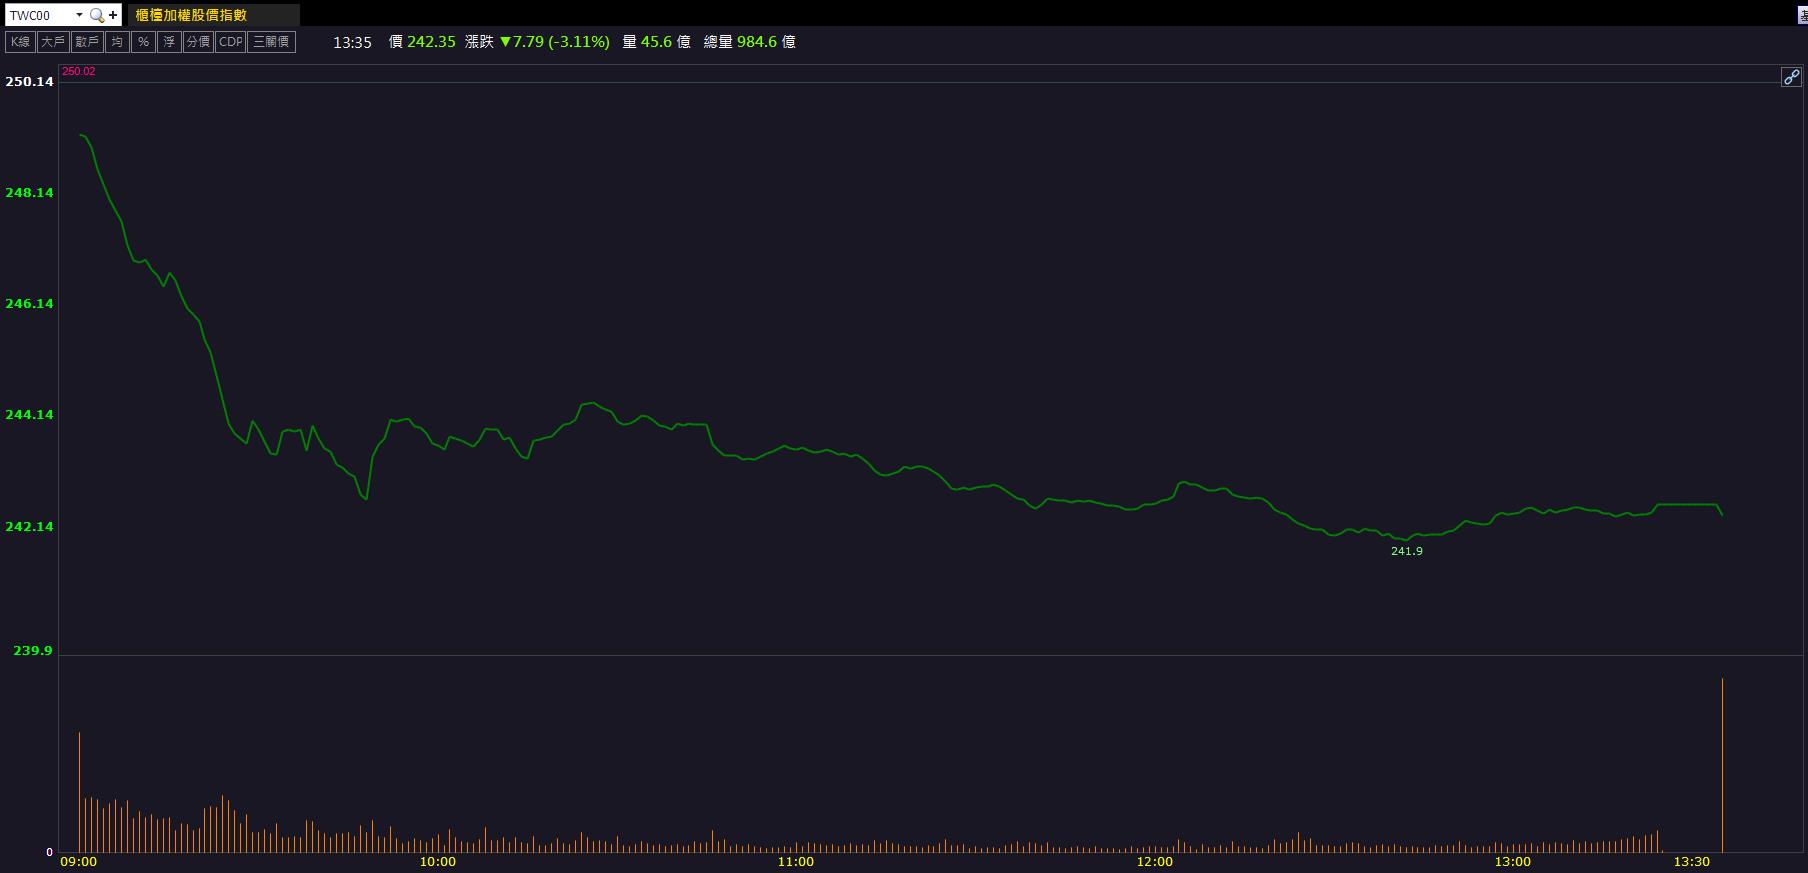This screenshot has height=873, width=1808.
Task: Click the 櫃檯加權股價指數 title label
Action: pyautogui.click(x=191, y=15)
